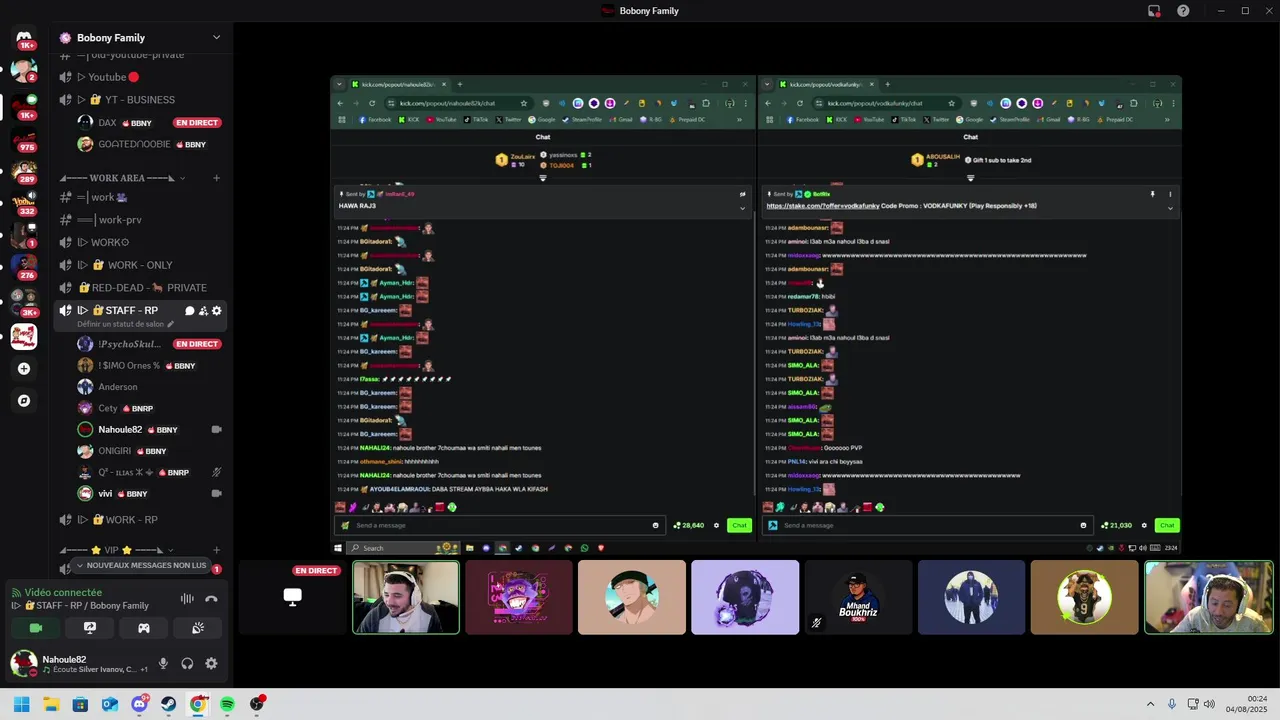The width and height of the screenshot is (1280, 720).
Task: Open the soundboard button in voice panel
Action: [198, 628]
